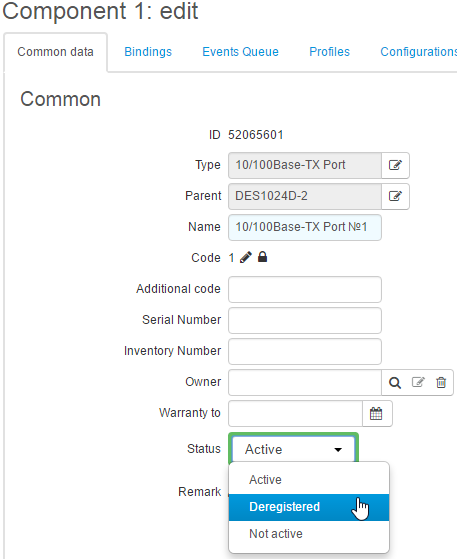Switch to the Bindings tab
The height and width of the screenshot is (559, 457).
[148, 52]
